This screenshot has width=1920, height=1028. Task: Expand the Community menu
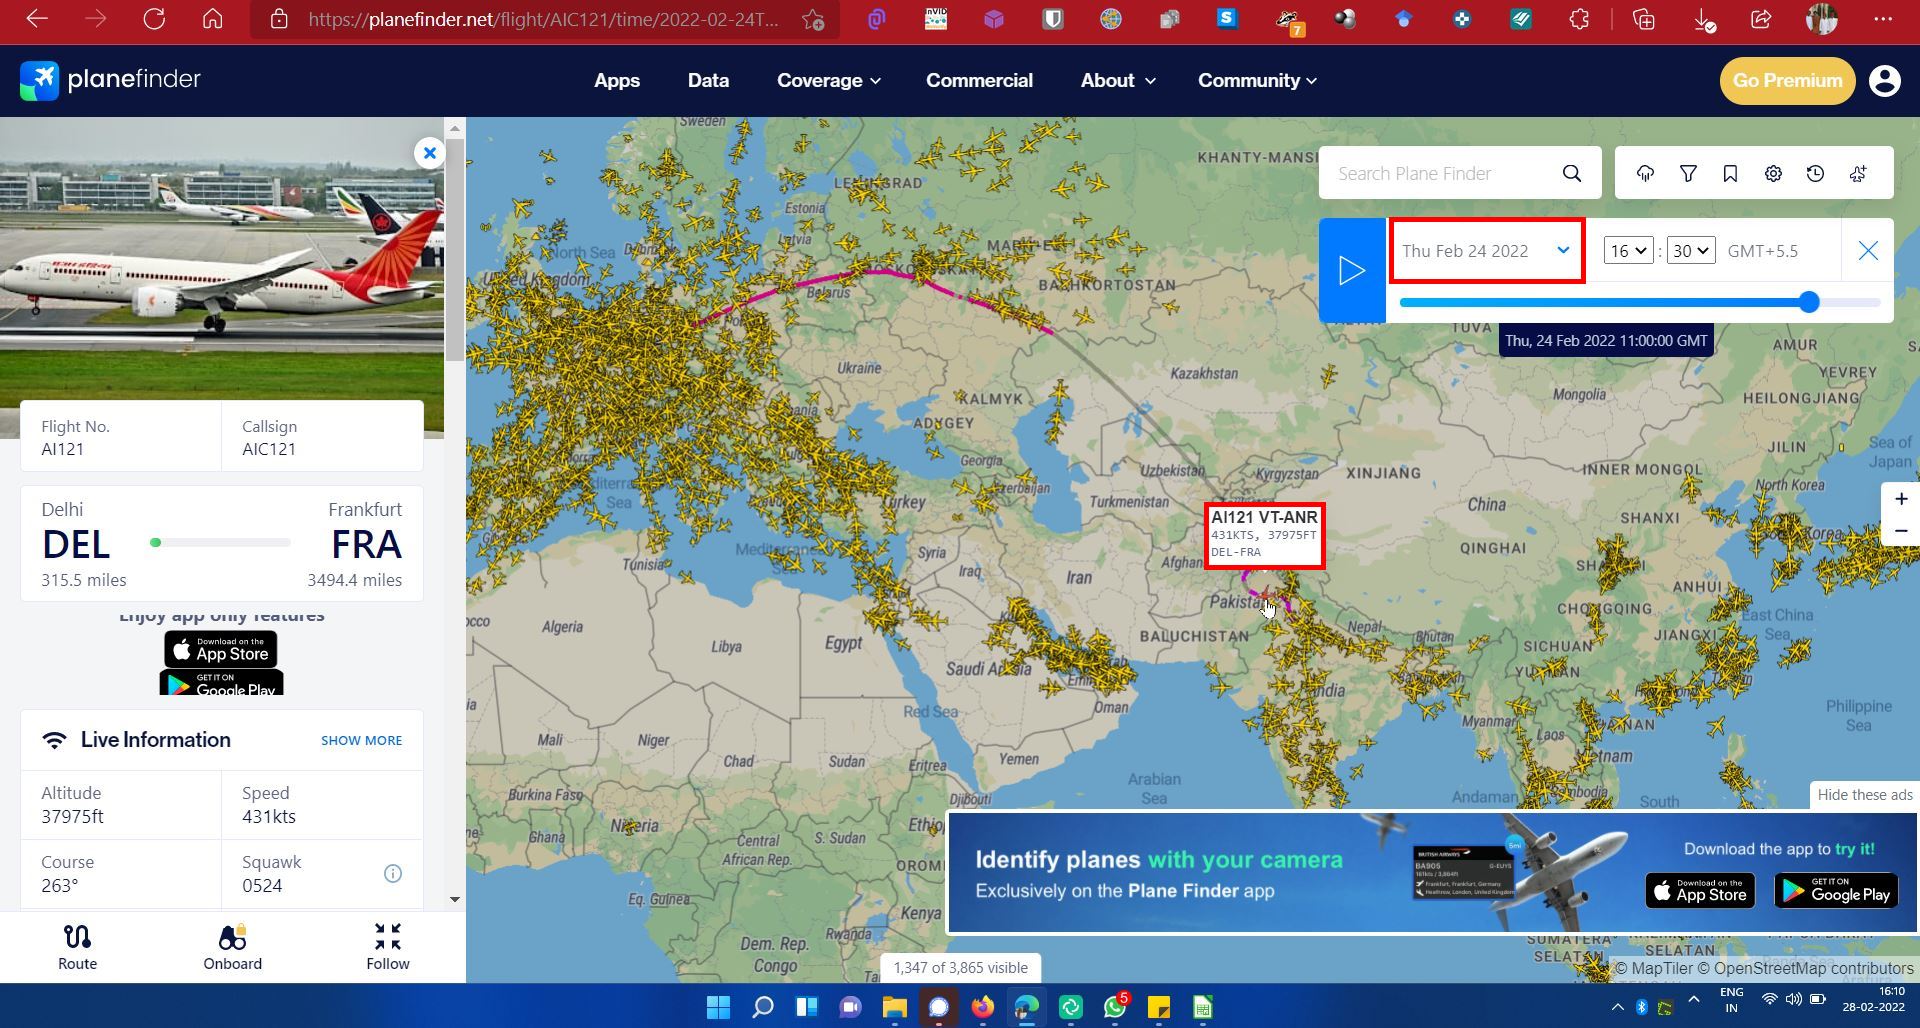[1257, 81]
